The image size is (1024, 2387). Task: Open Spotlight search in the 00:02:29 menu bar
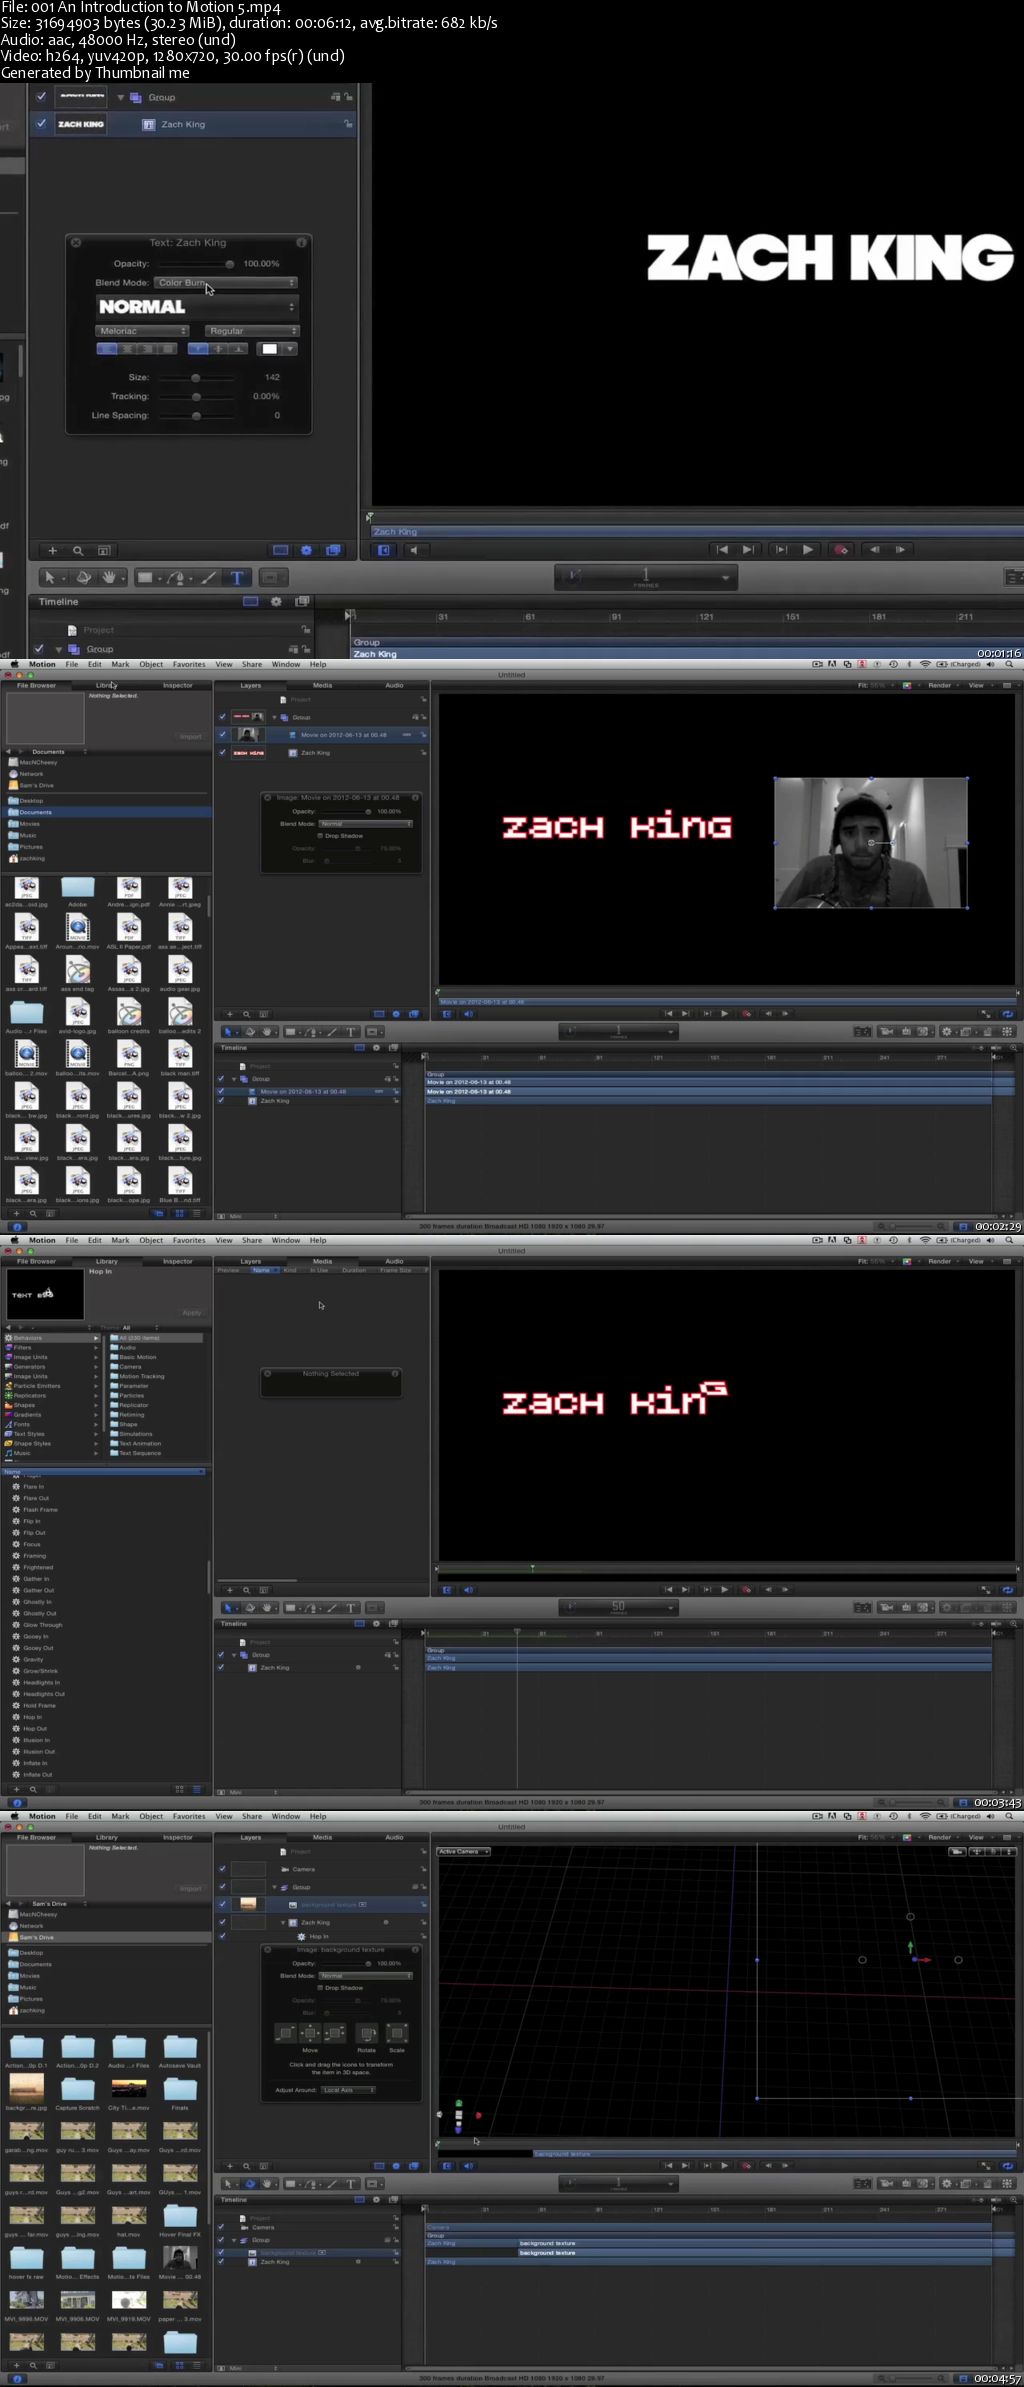[x=1009, y=664]
